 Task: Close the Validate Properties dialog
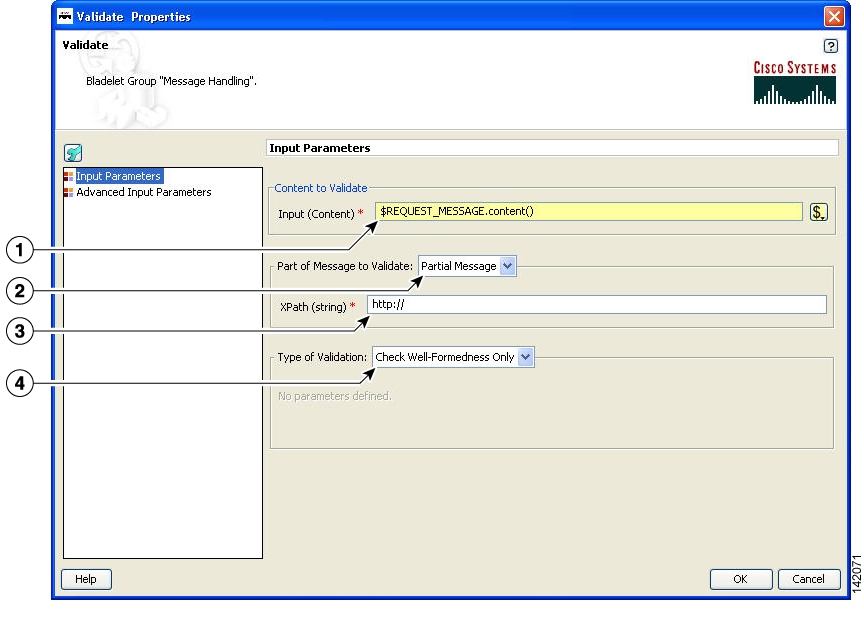pyautogui.click(x=833, y=17)
